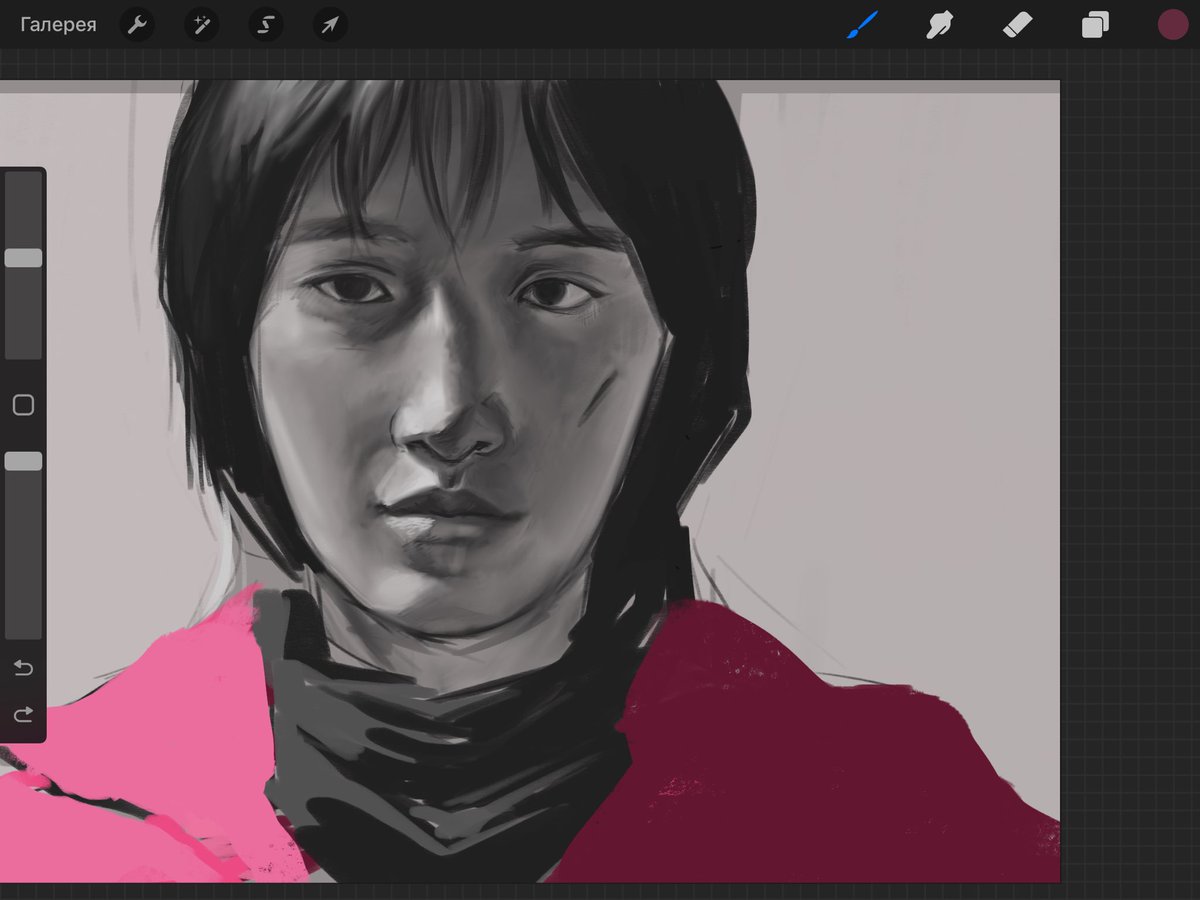Open the color picker swatch
The height and width of the screenshot is (900, 1200).
1172,25
